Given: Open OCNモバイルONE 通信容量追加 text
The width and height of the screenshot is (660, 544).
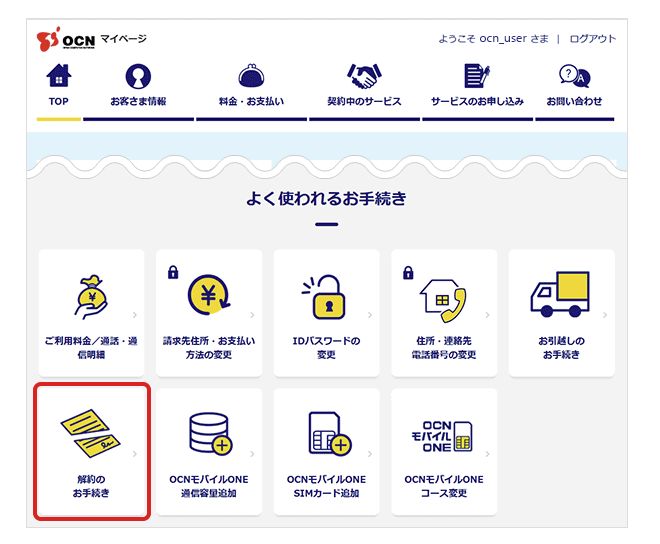Looking at the screenshot, I should click(x=209, y=486).
